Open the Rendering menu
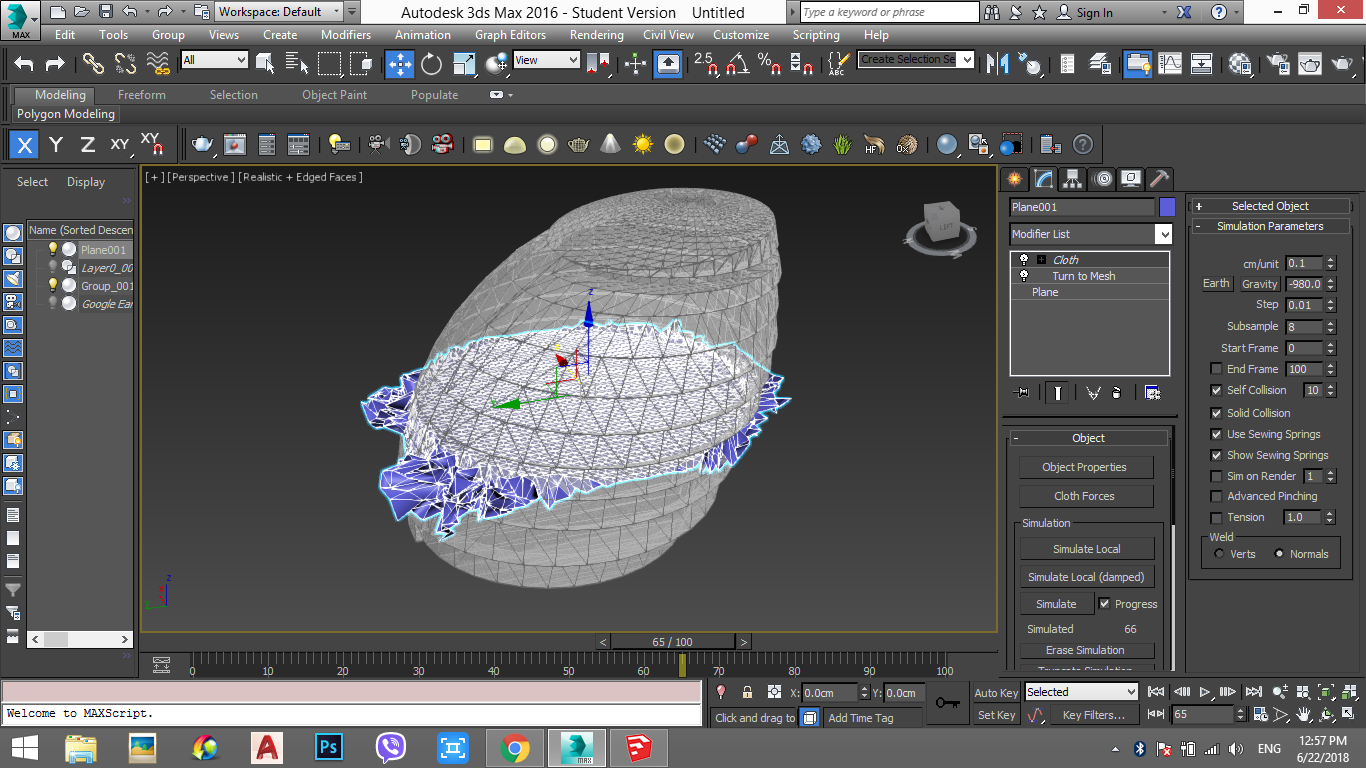This screenshot has width=1366, height=768. tap(597, 34)
